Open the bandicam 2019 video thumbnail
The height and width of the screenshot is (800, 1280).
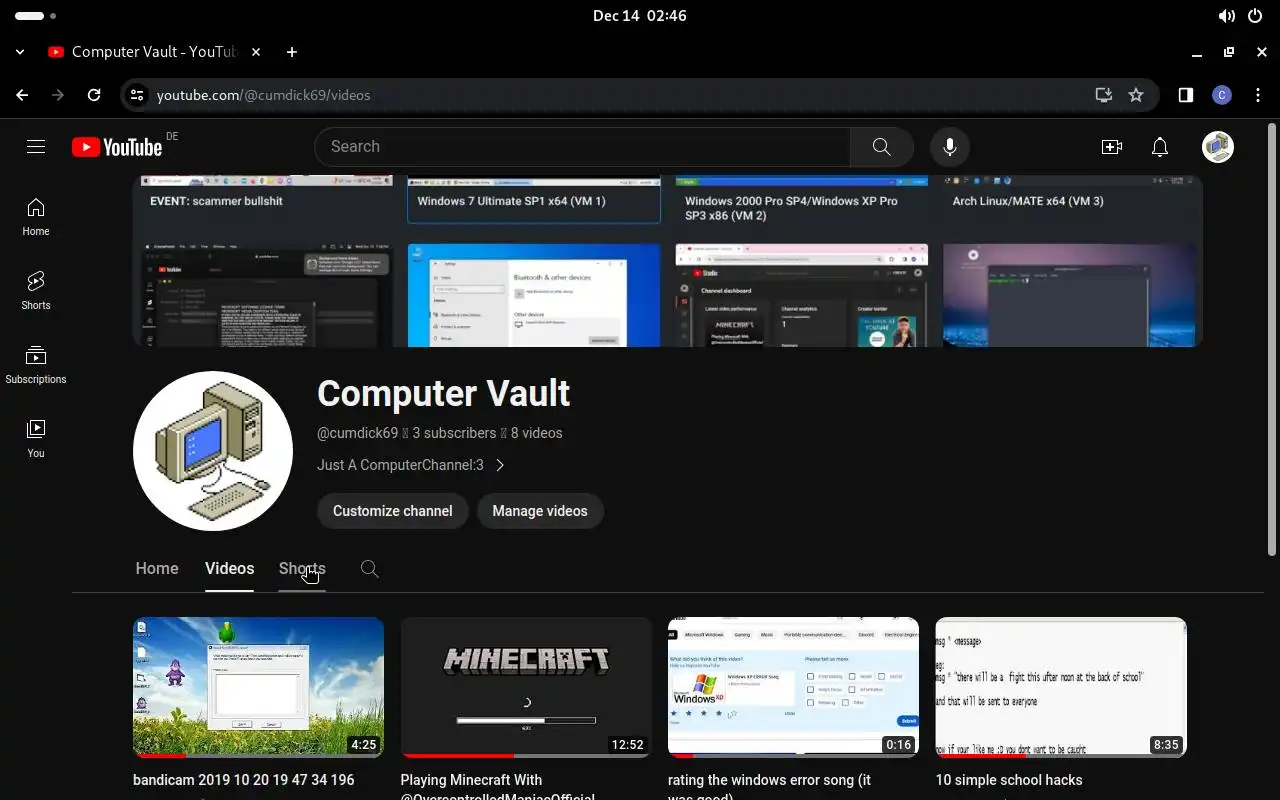click(258, 687)
